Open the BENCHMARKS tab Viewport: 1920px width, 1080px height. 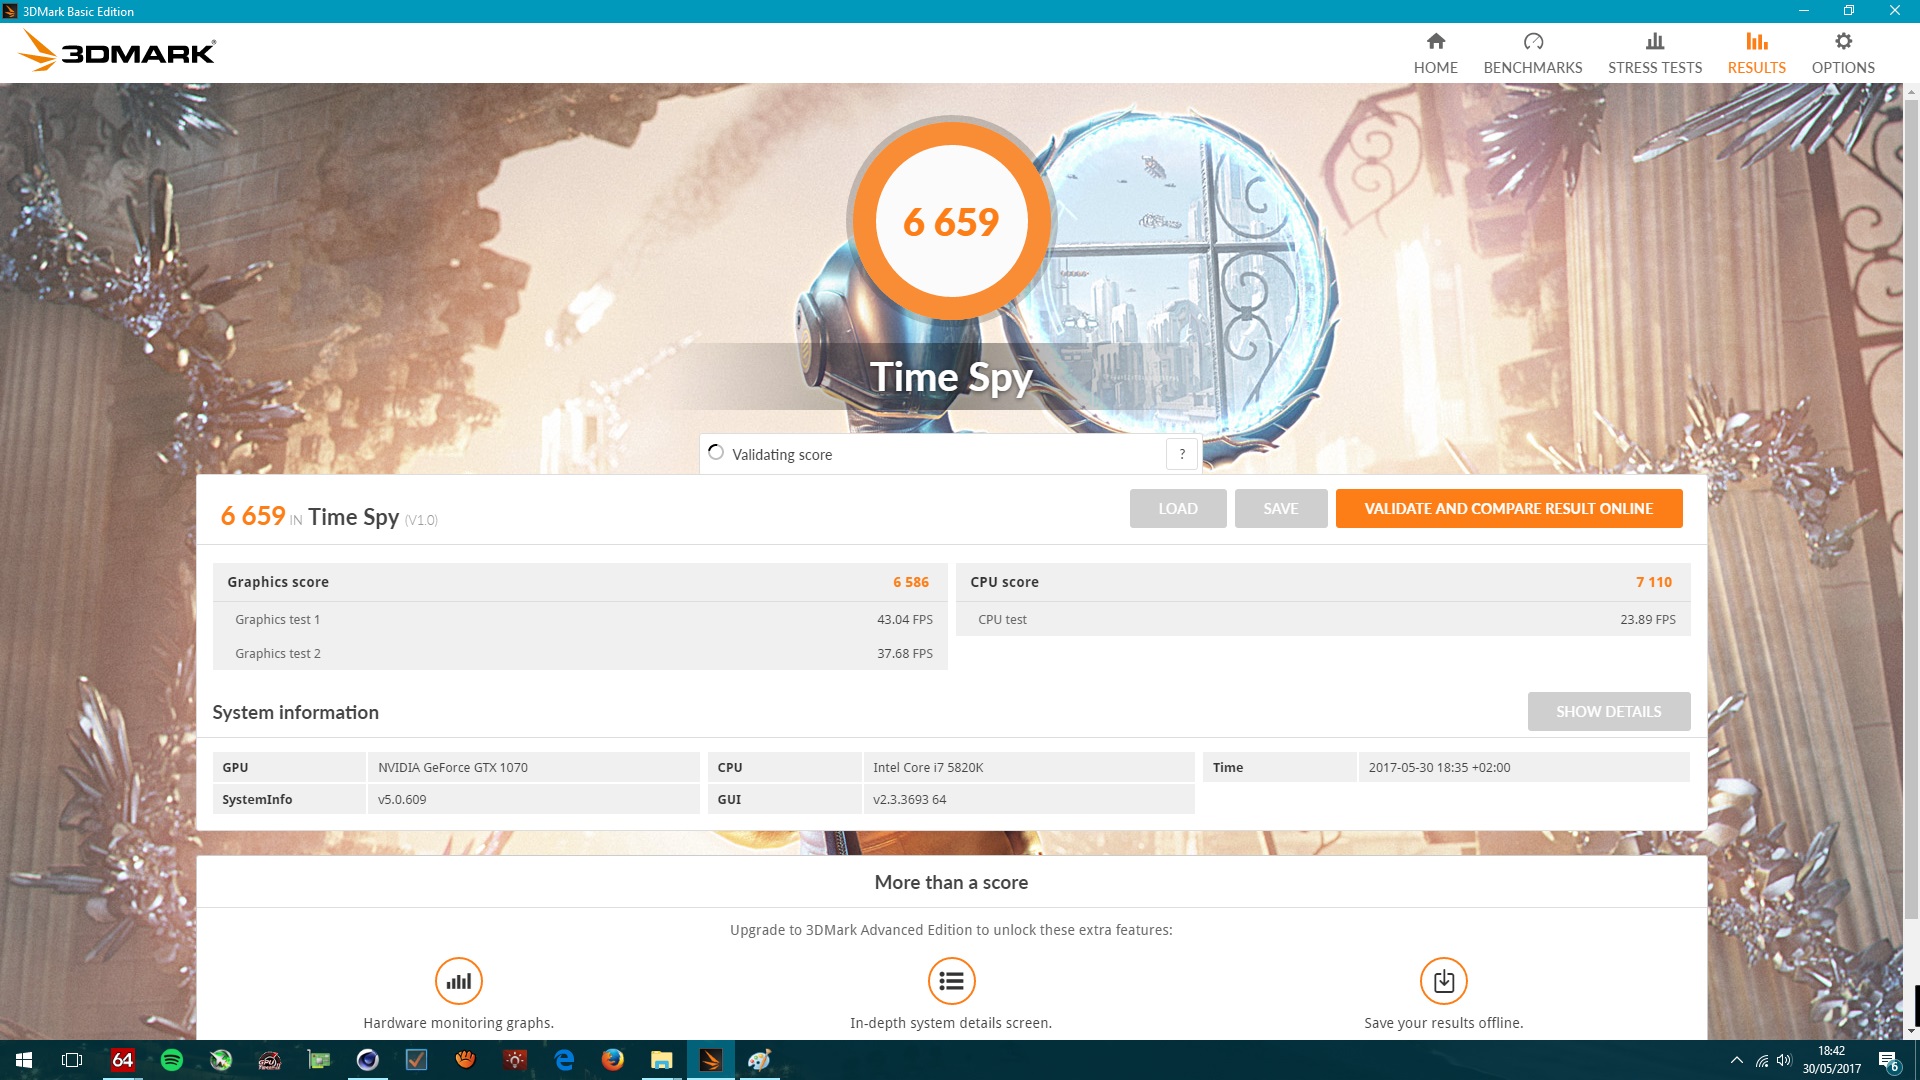[x=1532, y=53]
